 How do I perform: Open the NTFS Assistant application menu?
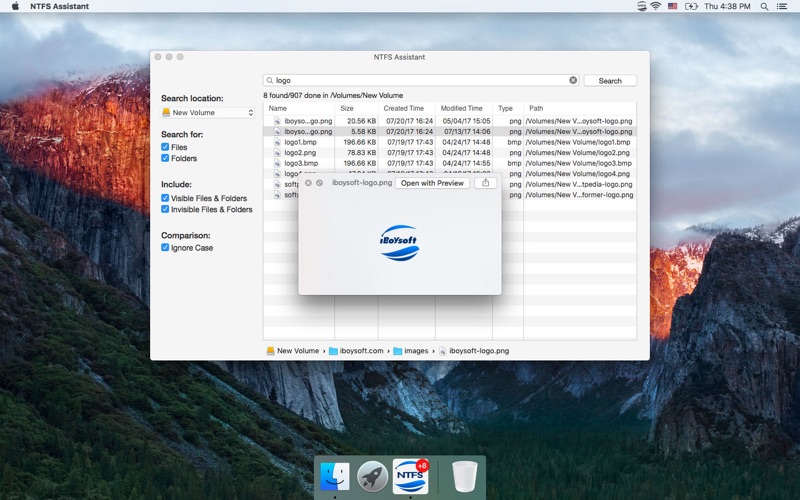coord(59,6)
